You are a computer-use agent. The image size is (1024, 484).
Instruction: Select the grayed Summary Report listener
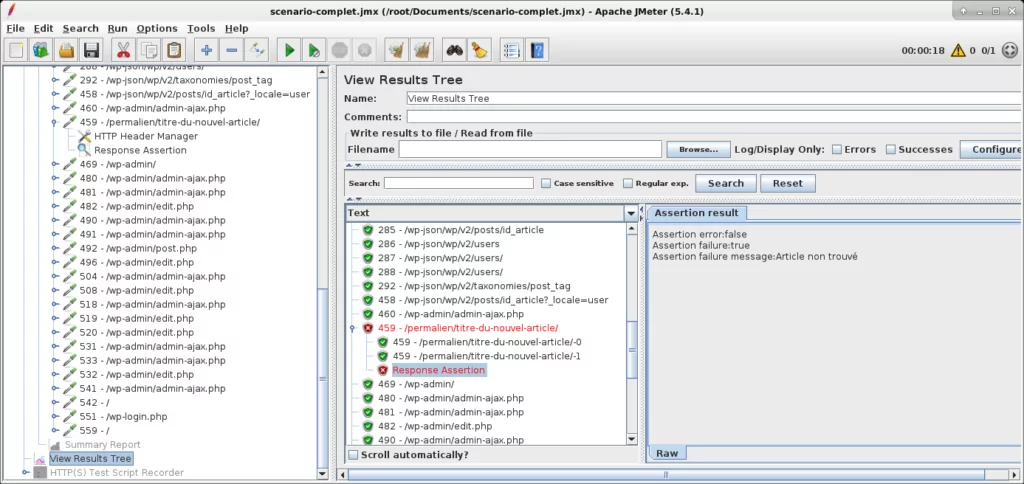point(102,445)
